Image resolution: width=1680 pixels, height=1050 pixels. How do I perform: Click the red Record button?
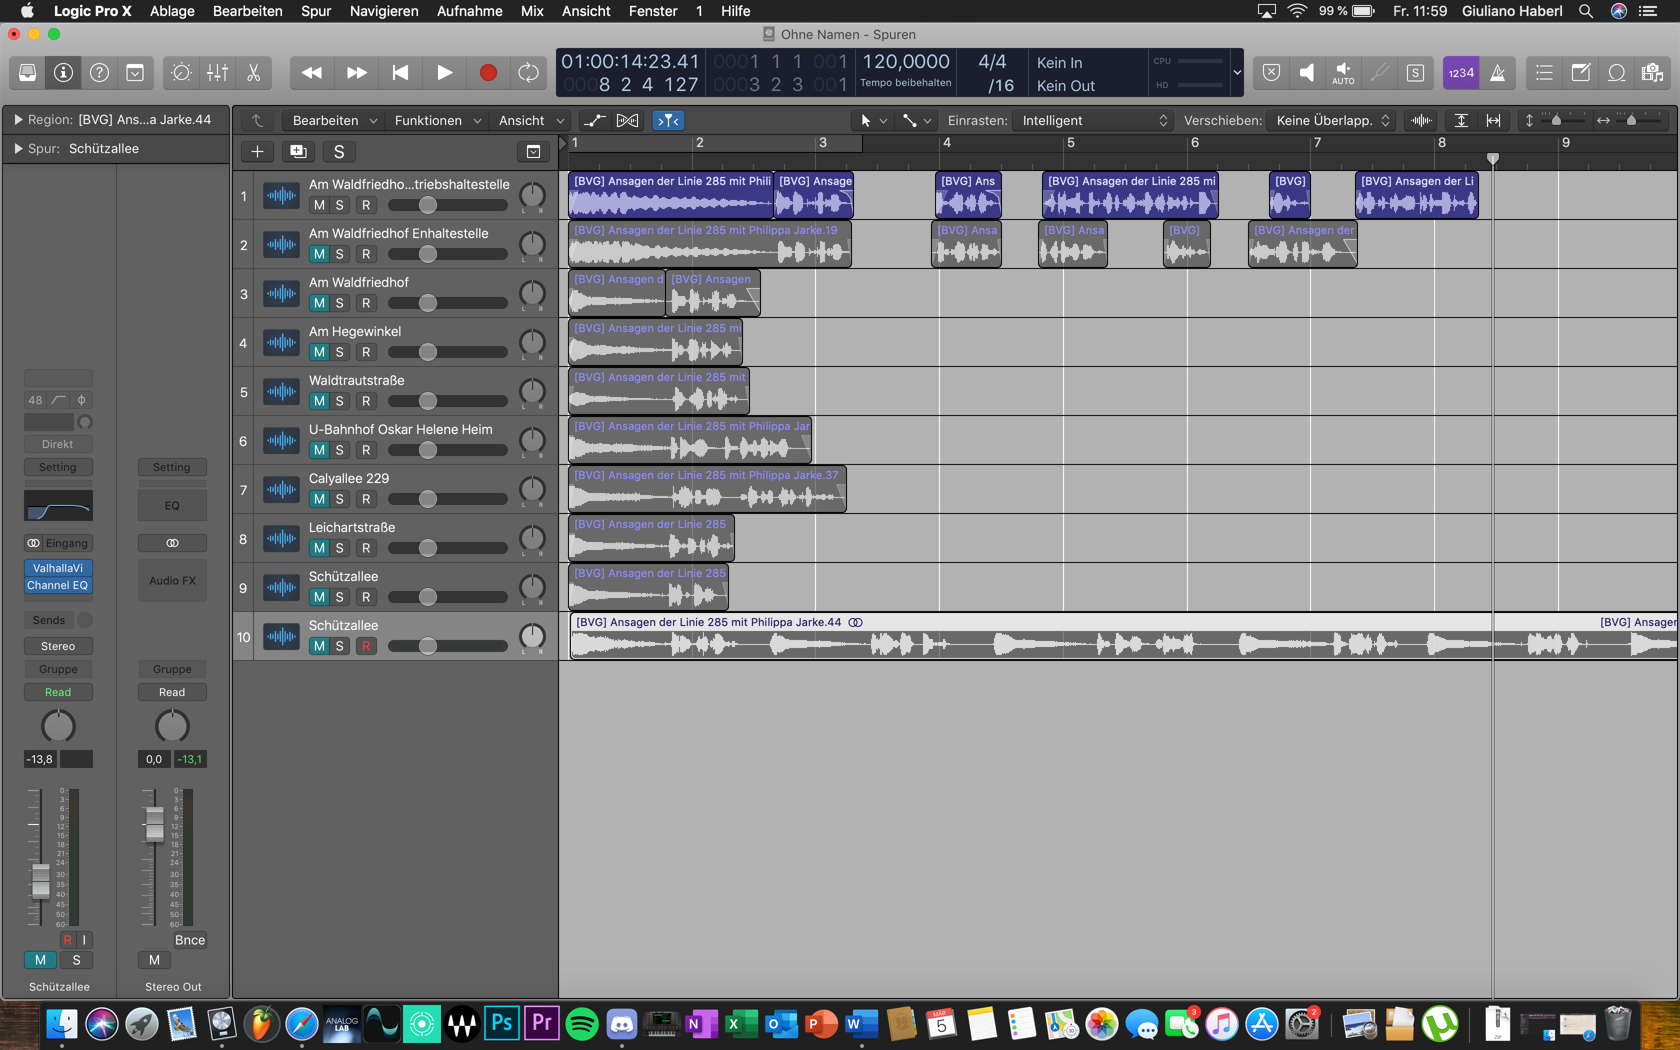[488, 73]
